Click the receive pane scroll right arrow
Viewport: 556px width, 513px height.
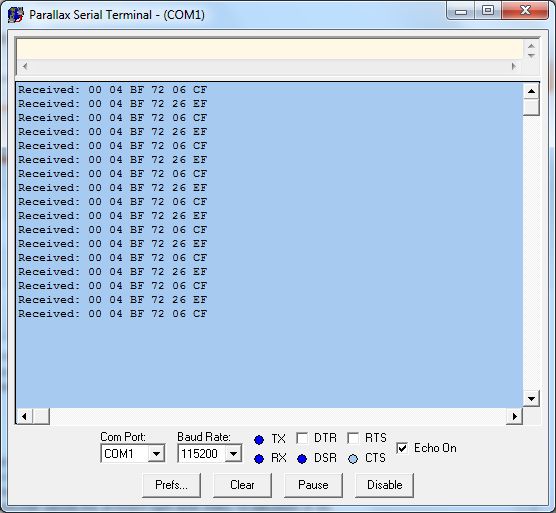(515, 416)
